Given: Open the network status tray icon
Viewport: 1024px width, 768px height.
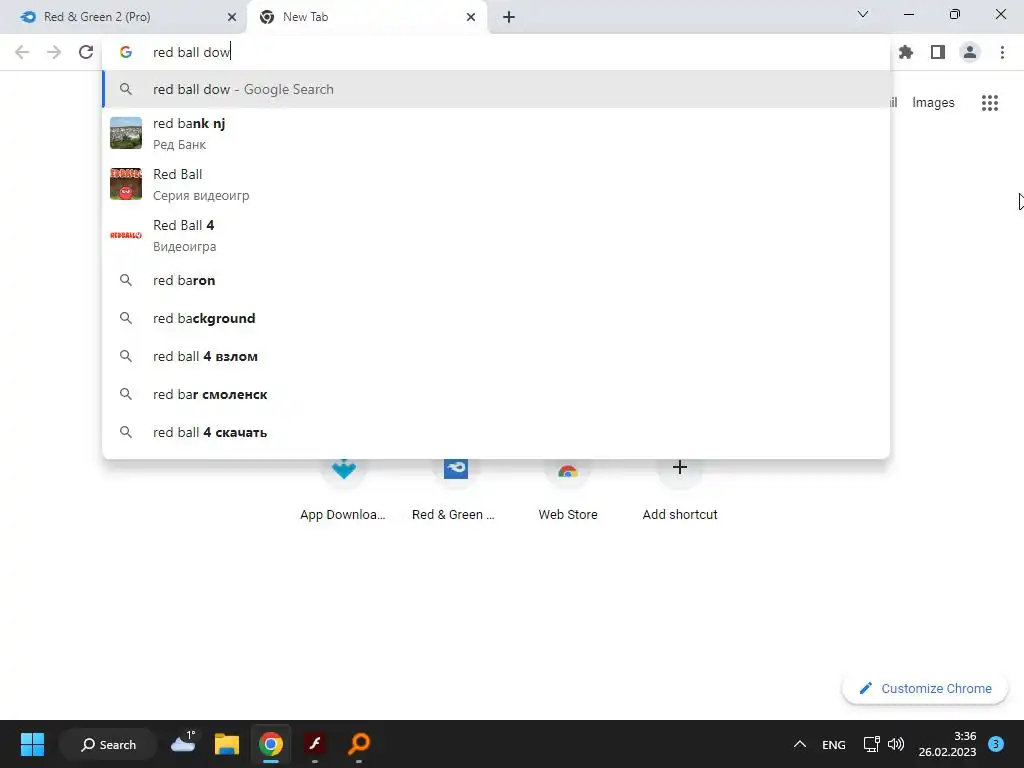Looking at the screenshot, I should [x=871, y=744].
